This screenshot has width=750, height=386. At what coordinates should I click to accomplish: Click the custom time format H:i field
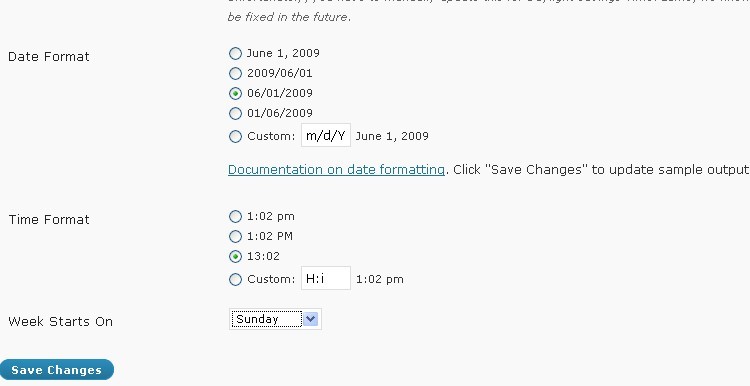click(x=326, y=278)
